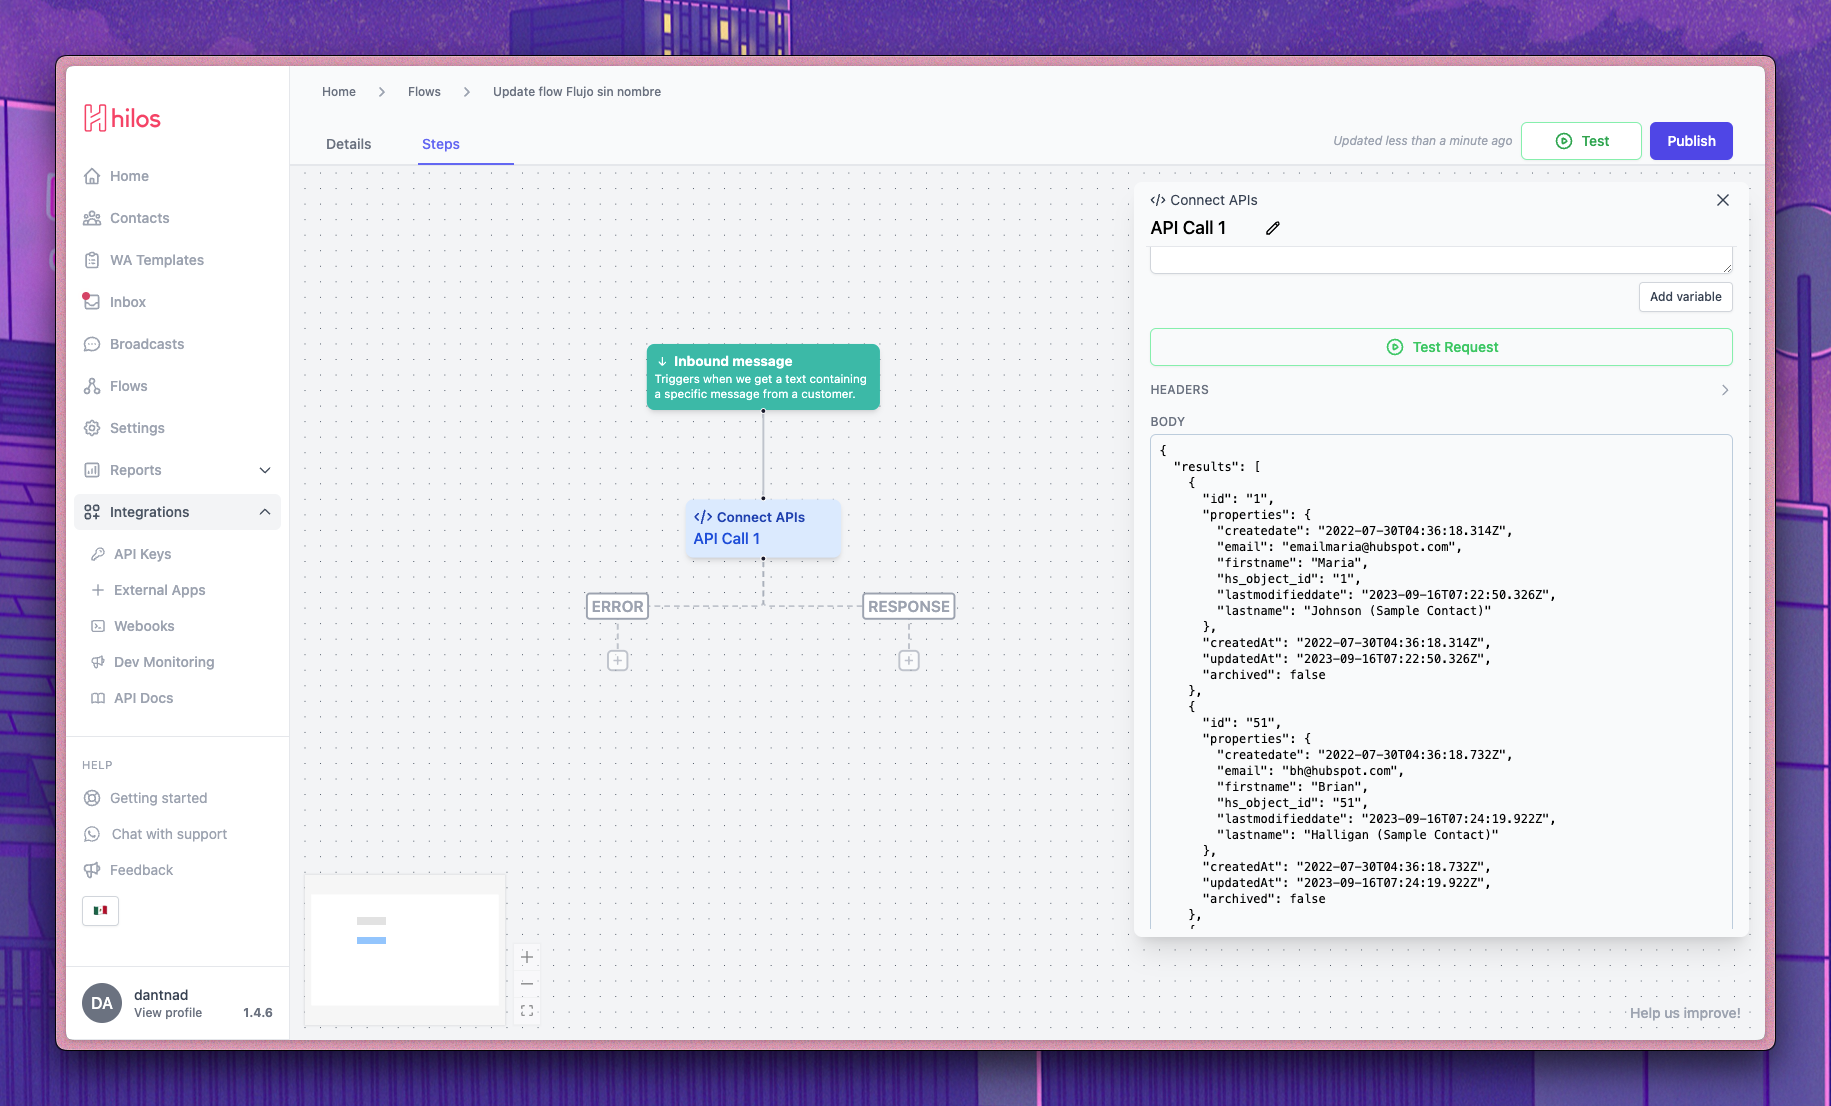This screenshot has width=1831, height=1106.
Task: Close the Connect APIs panel
Action: (1722, 200)
